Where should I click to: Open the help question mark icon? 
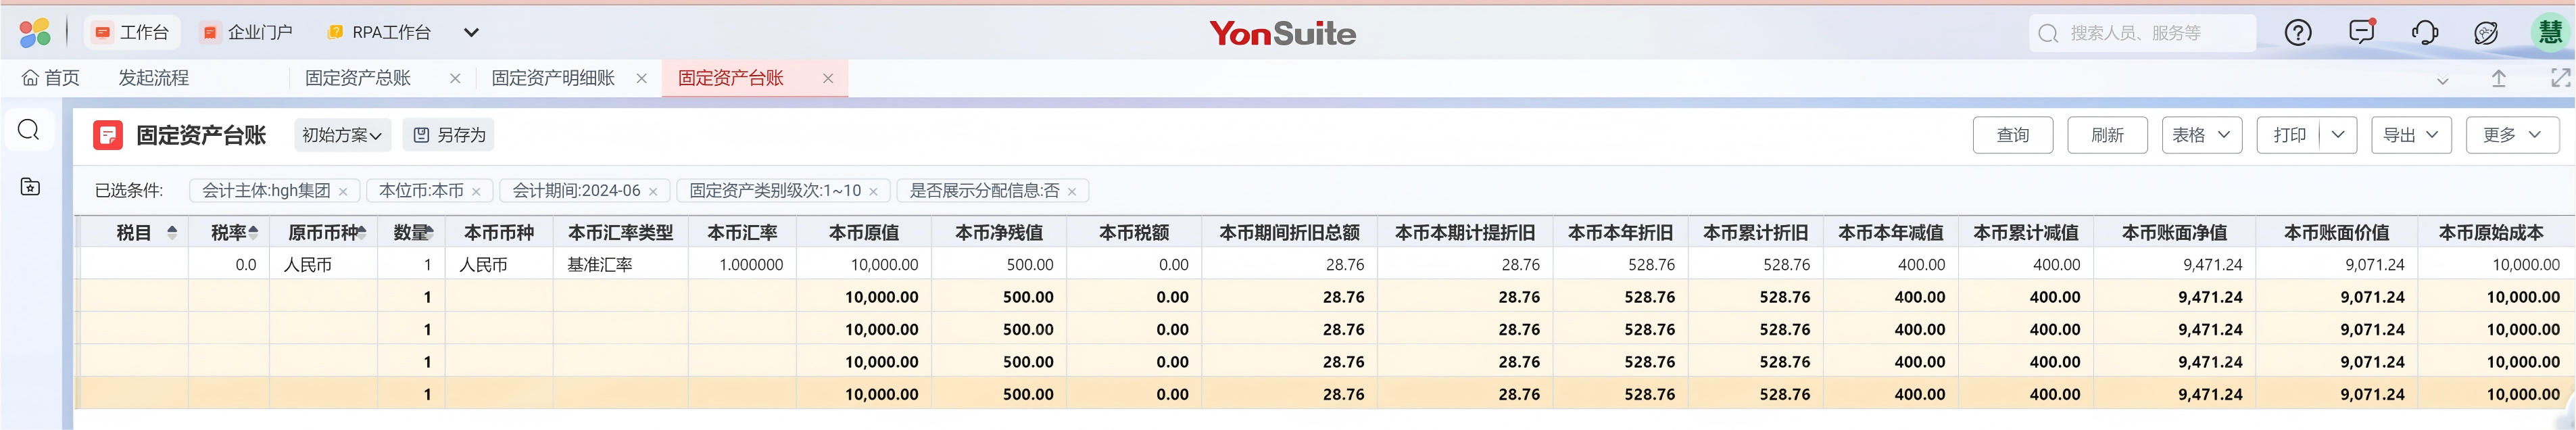2298,33
